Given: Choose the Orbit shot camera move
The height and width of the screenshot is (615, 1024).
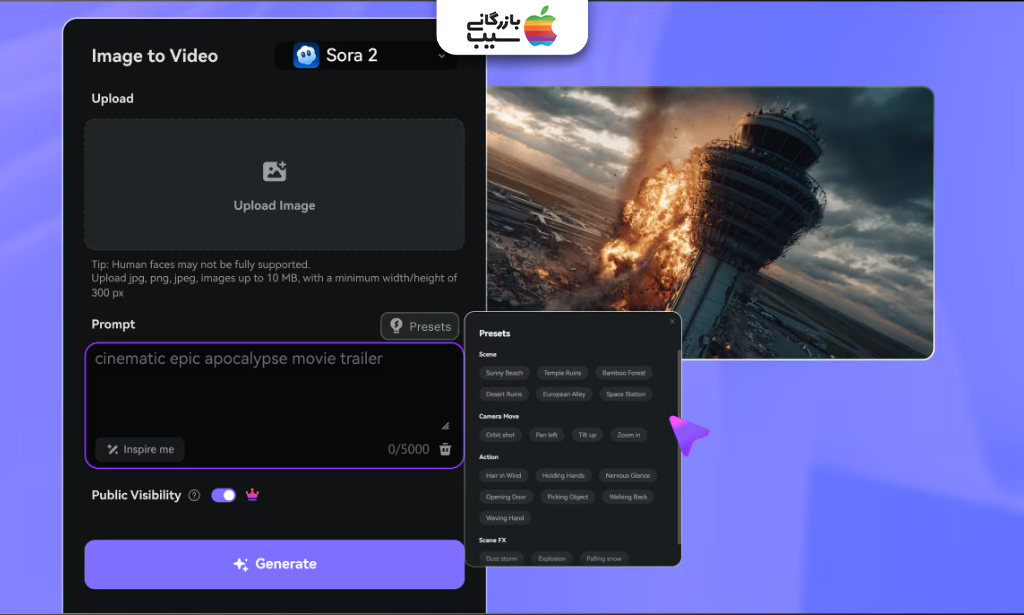Looking at the screenshot, I should (x=500, y=435).
